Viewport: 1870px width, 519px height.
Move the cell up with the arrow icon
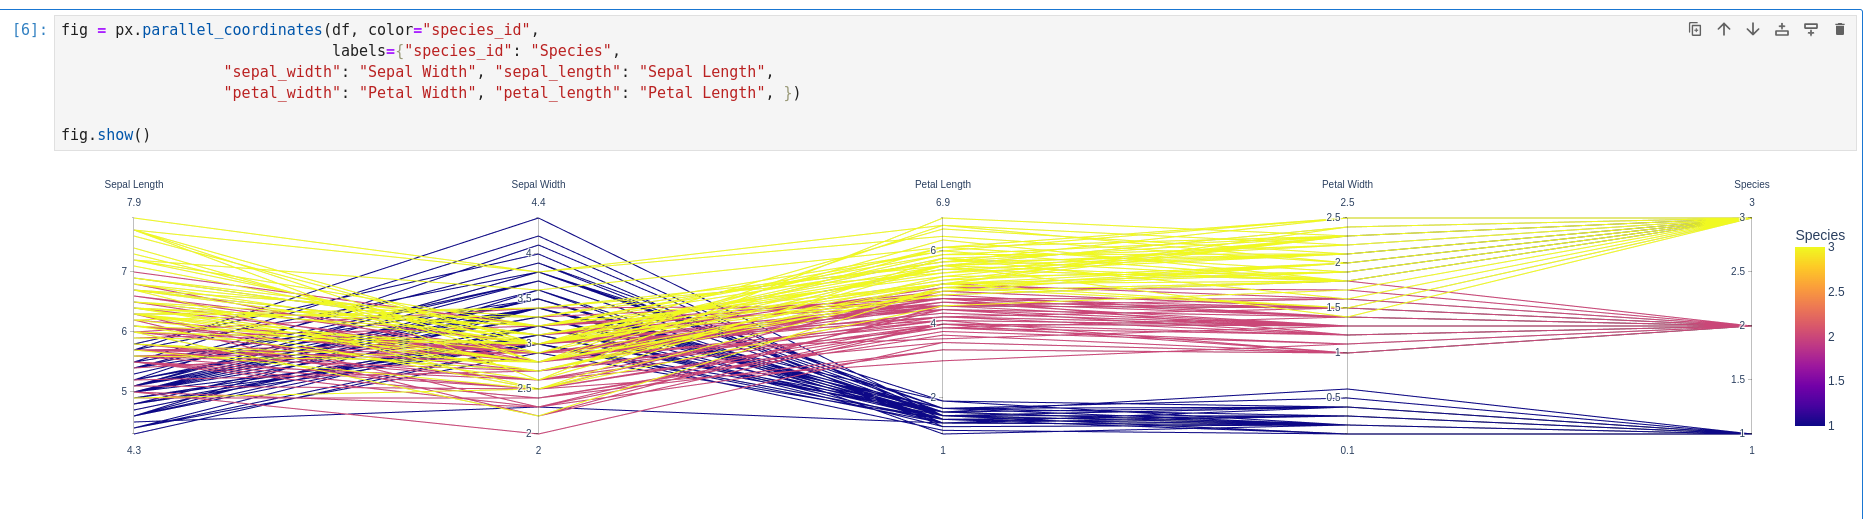pos(1724,29)
